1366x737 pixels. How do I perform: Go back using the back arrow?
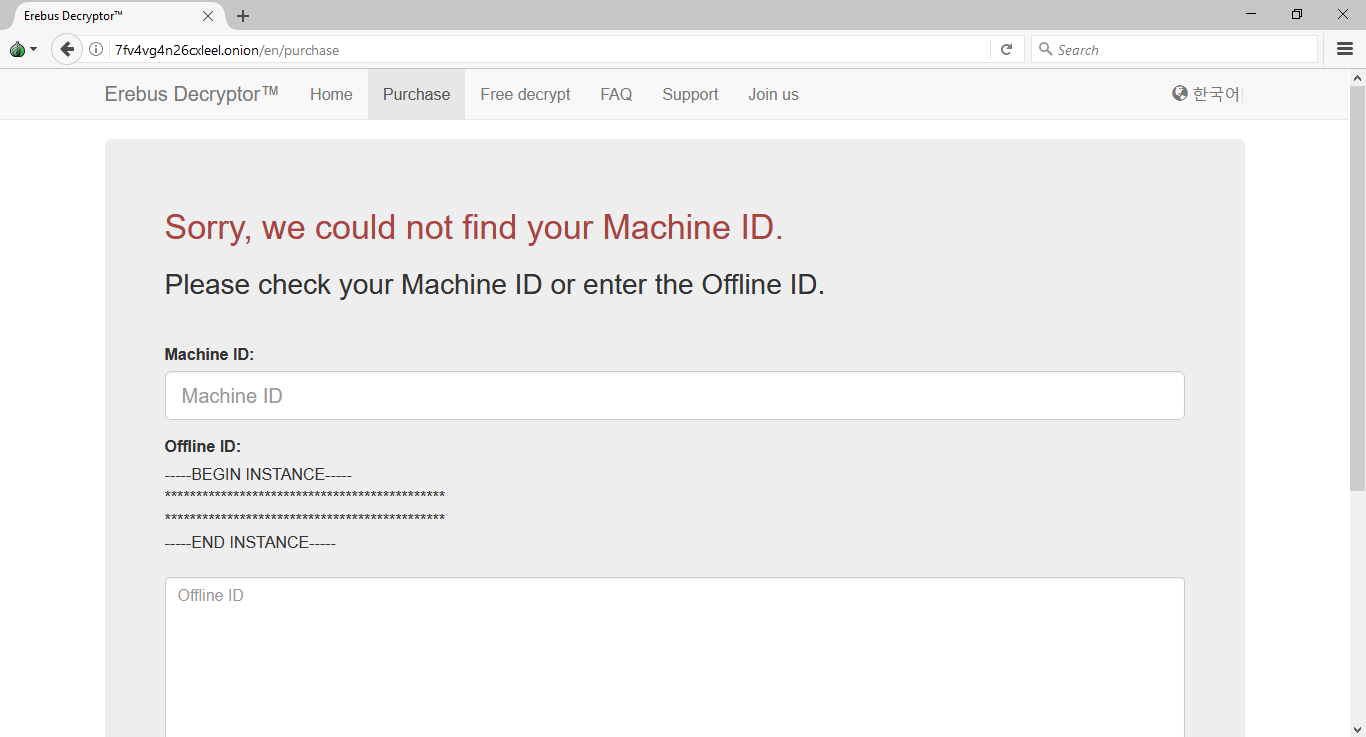pos(66,49)
